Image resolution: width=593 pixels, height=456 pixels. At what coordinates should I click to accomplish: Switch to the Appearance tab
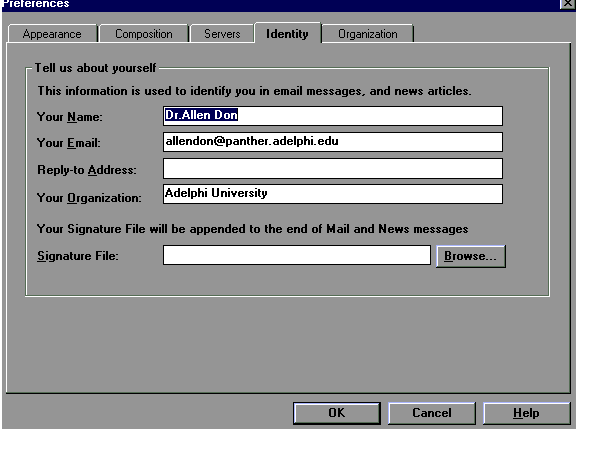[53, 34]
